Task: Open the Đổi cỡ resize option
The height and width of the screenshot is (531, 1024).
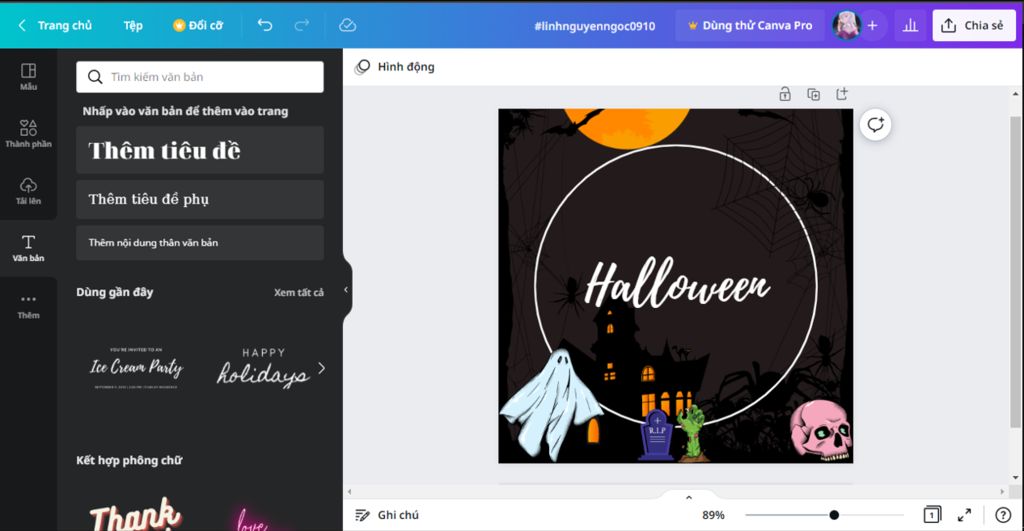Action: pyautogui.click(x=198, y=25)
